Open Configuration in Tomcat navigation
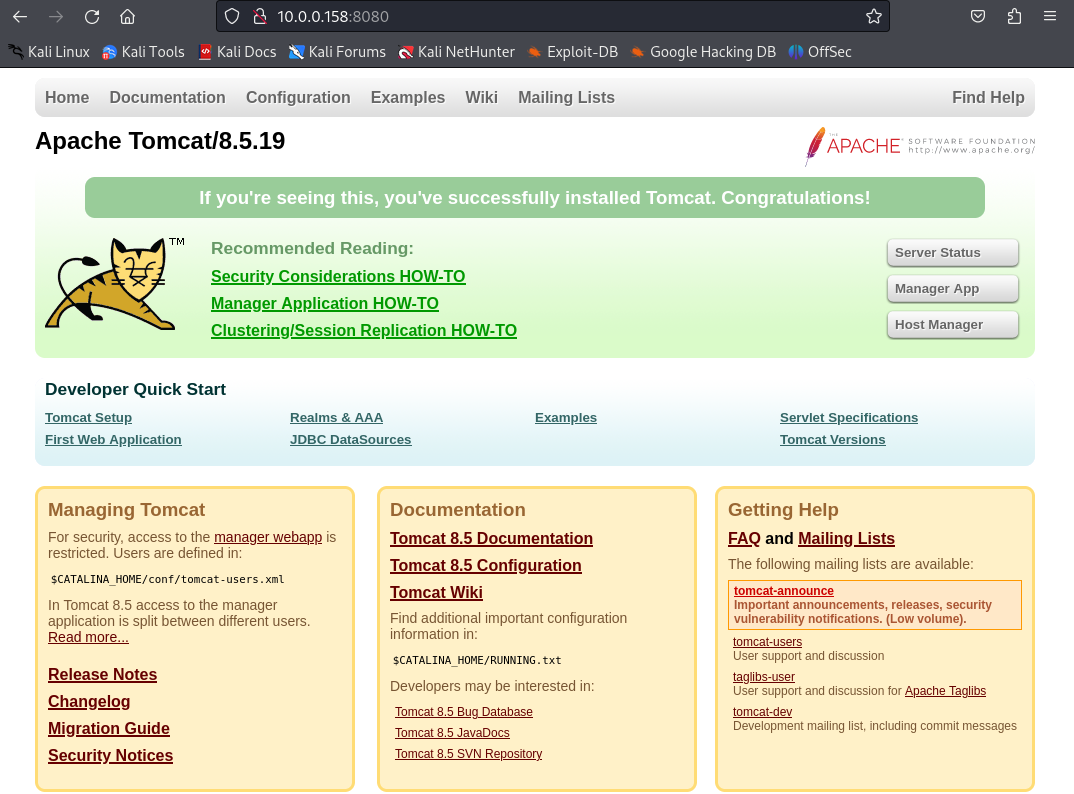 pos(298,97)
